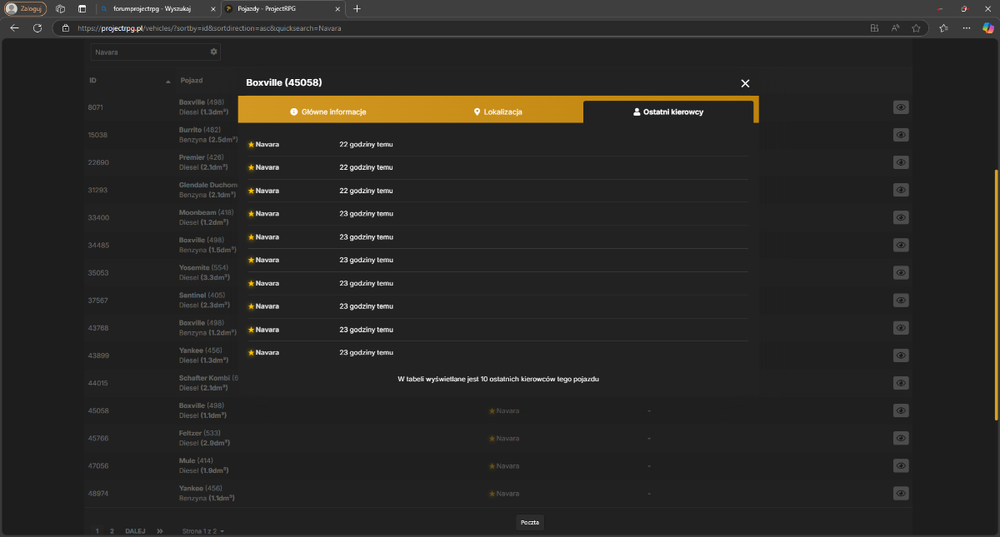Open search settings gear icon
The image size is (1000, 537).
[x=214, y=52]
